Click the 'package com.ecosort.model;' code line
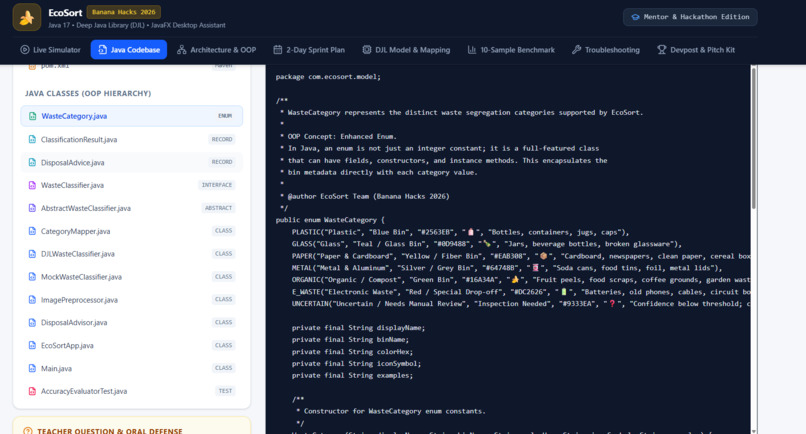The image size is (806, 434). pyautogui.click(x=328, y=77)
